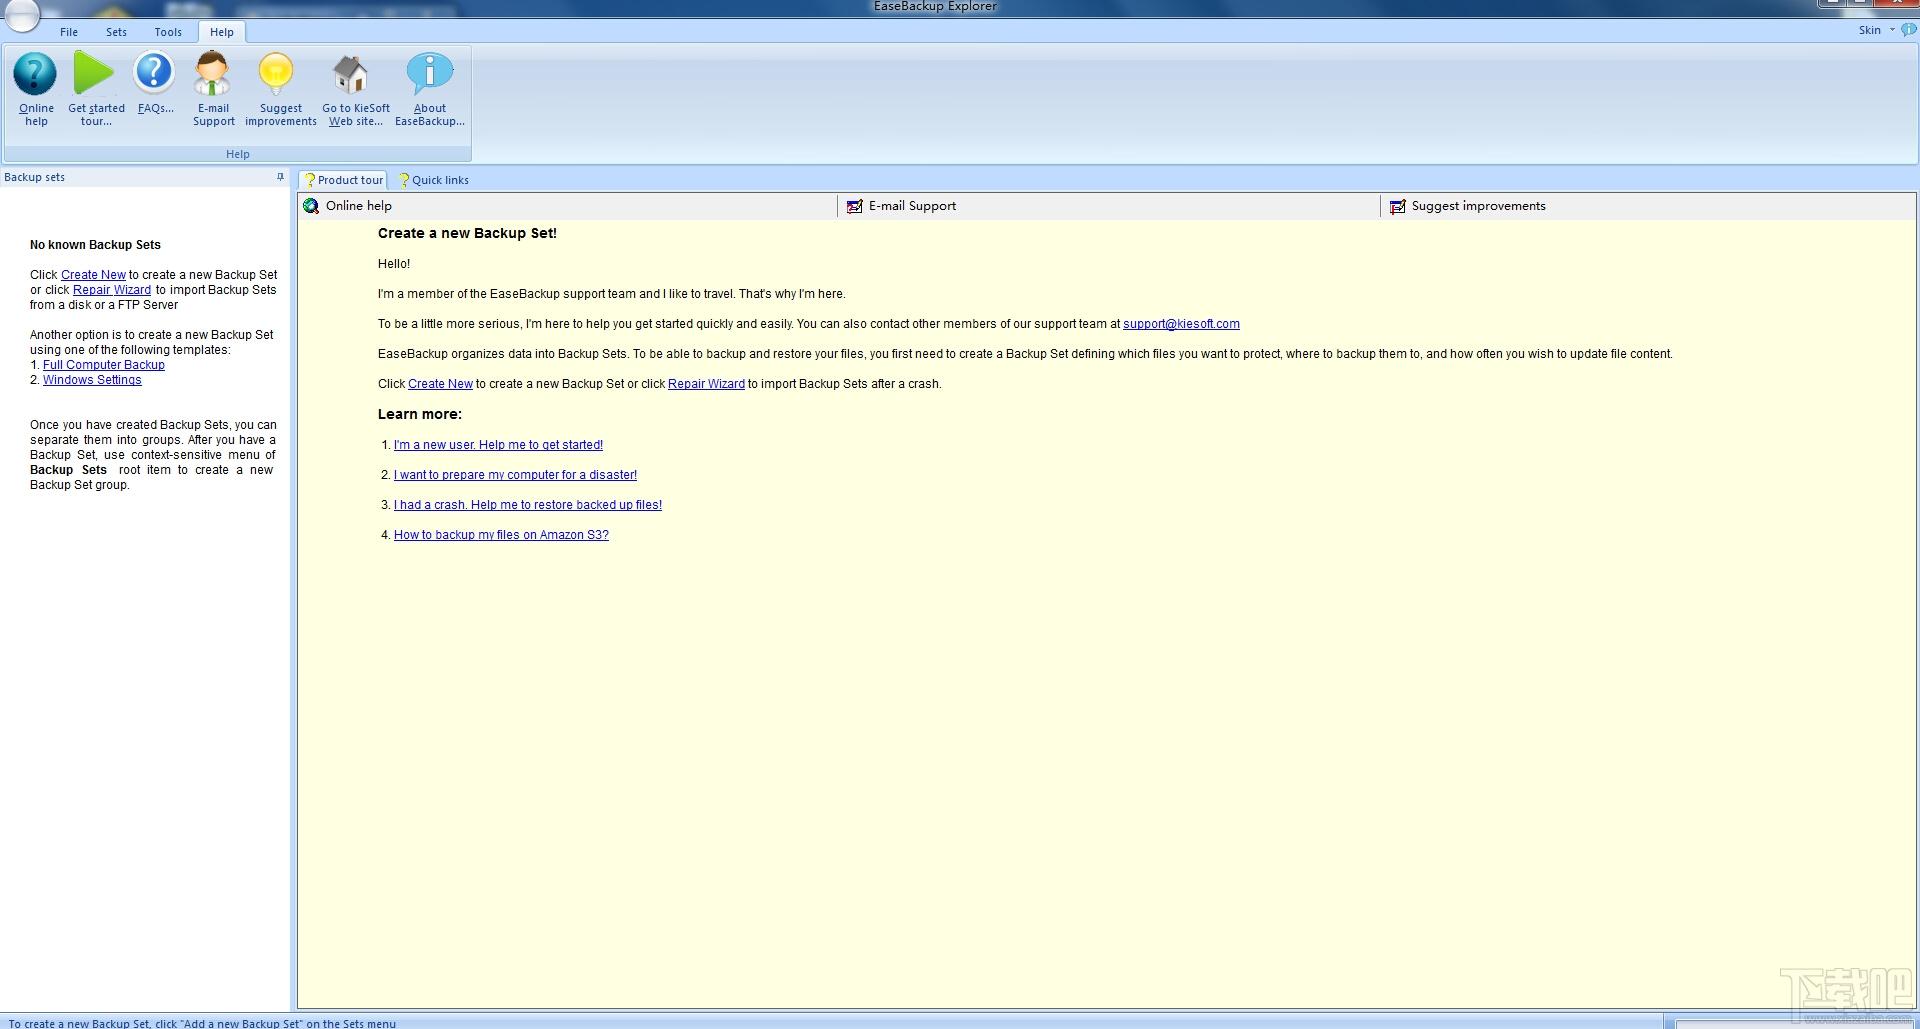
Task: Open the Sets ribbon tab
Action: tap(116, 32)
